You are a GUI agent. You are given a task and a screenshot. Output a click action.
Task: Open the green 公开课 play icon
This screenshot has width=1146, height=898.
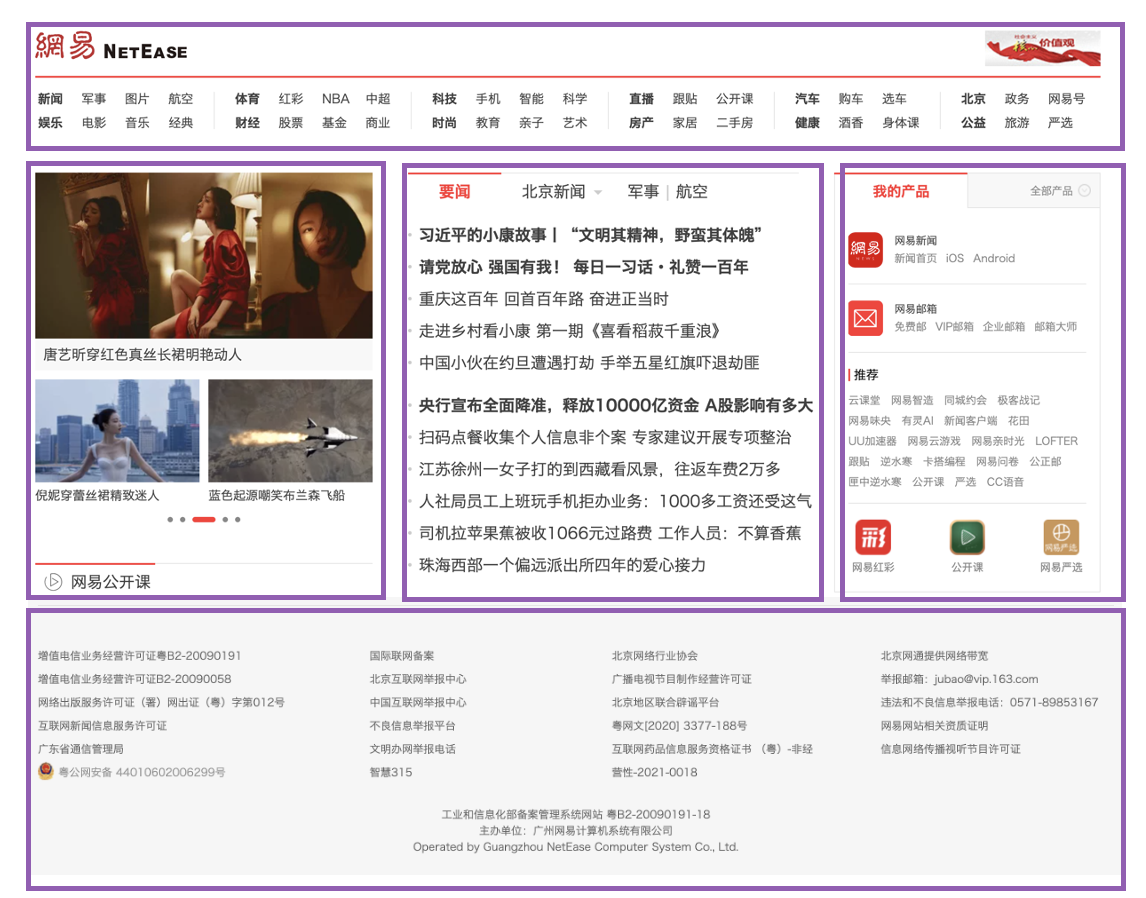[x=967, y=538]
